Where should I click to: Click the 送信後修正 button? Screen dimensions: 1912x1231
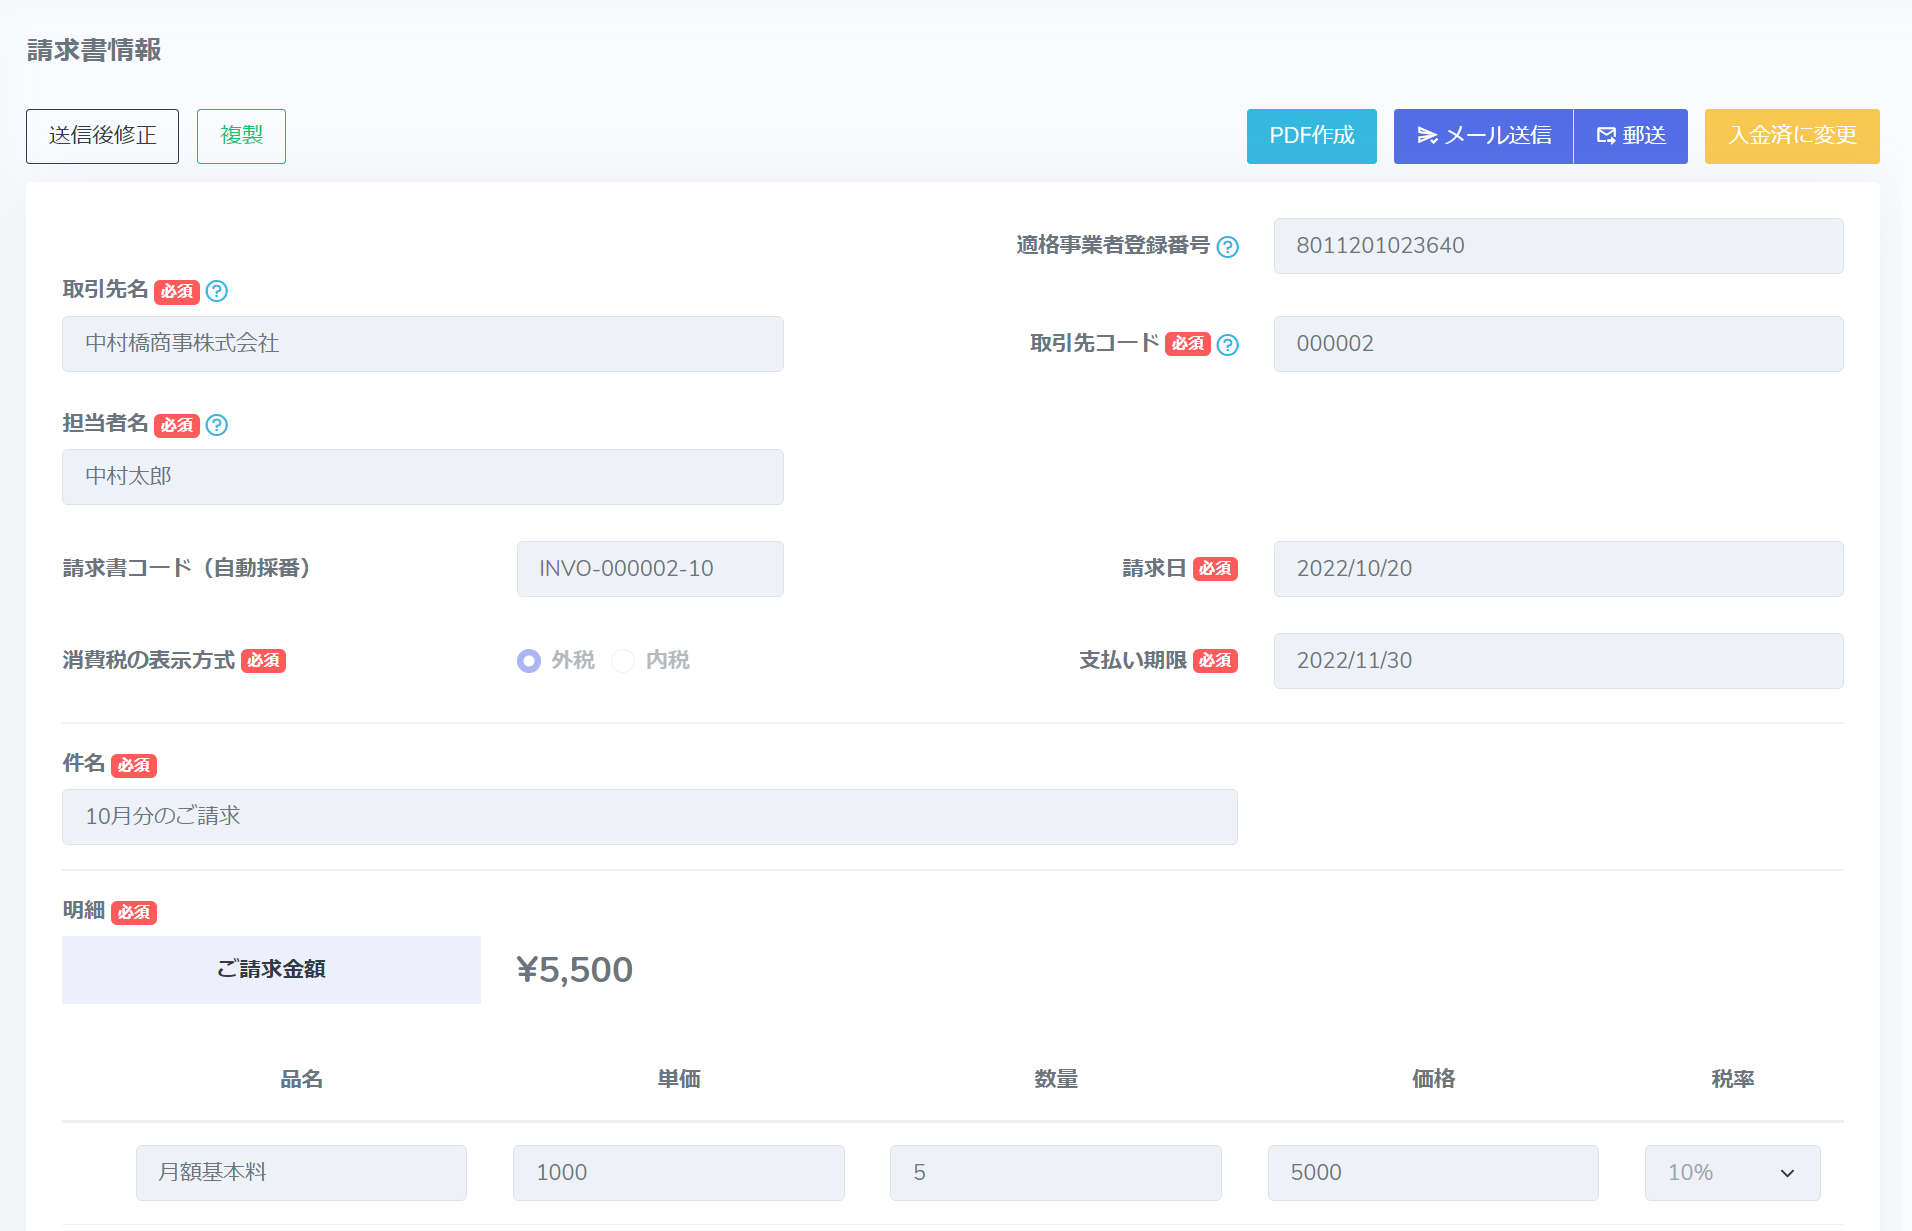point(102,136)
